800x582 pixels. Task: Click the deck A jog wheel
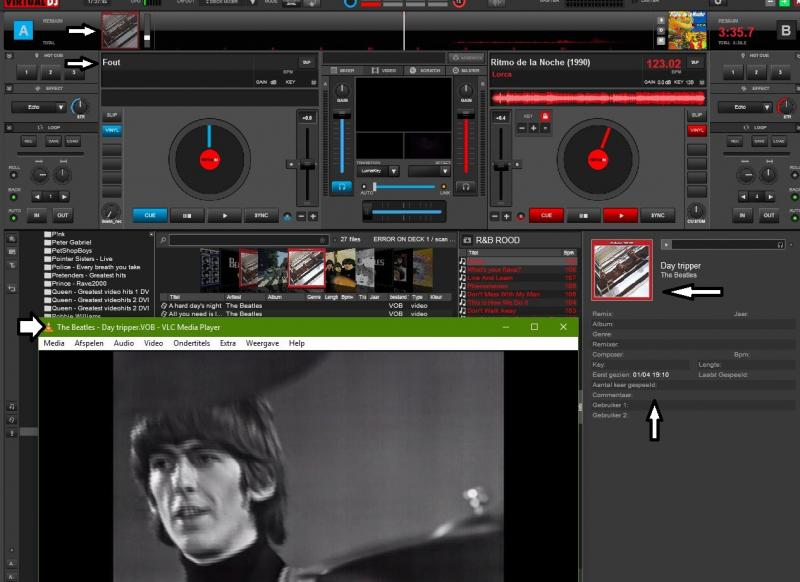tap(209, 159)
